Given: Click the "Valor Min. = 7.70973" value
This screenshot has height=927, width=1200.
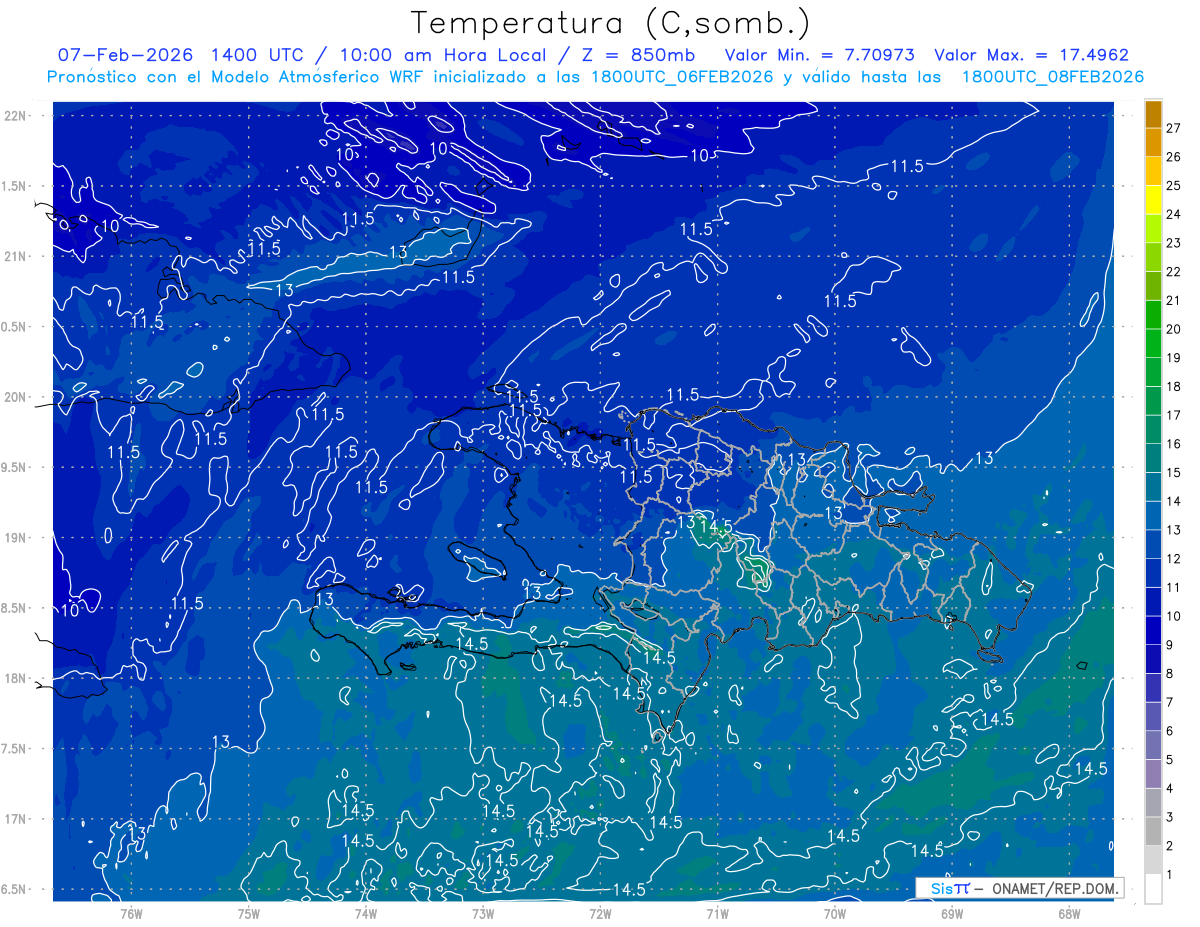Looking at the screenshot, I should [x=819, y=55].
